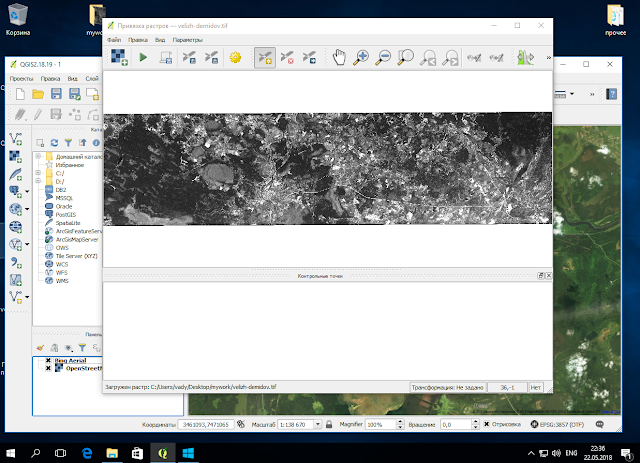
Task: Float the Контрольные точки panel
Action: click(x=540, y=276)
